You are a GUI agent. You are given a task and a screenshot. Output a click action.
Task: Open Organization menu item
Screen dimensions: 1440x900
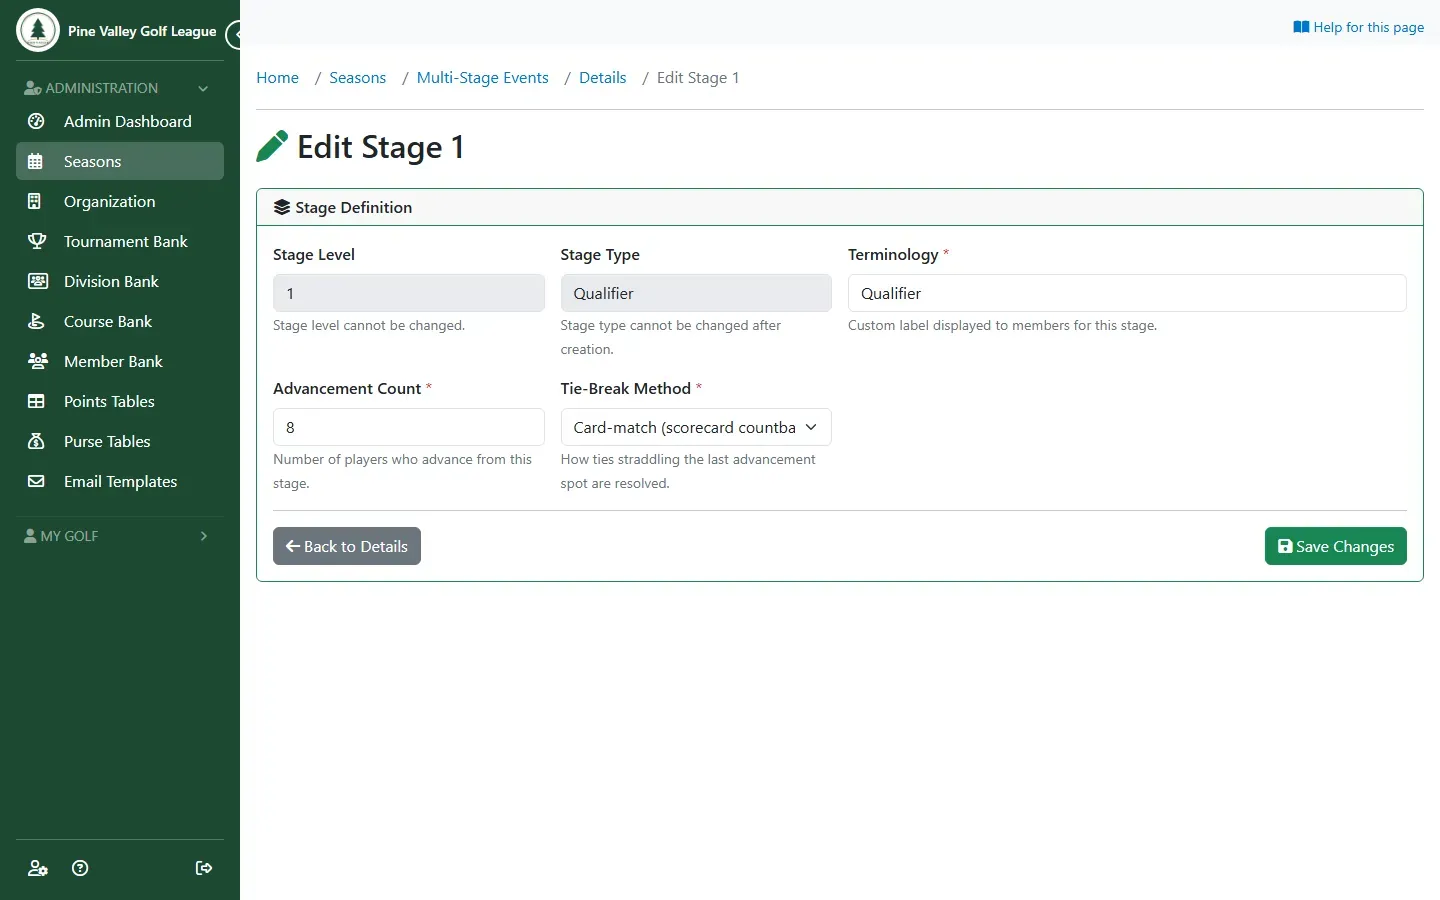[x=120, y=201]
